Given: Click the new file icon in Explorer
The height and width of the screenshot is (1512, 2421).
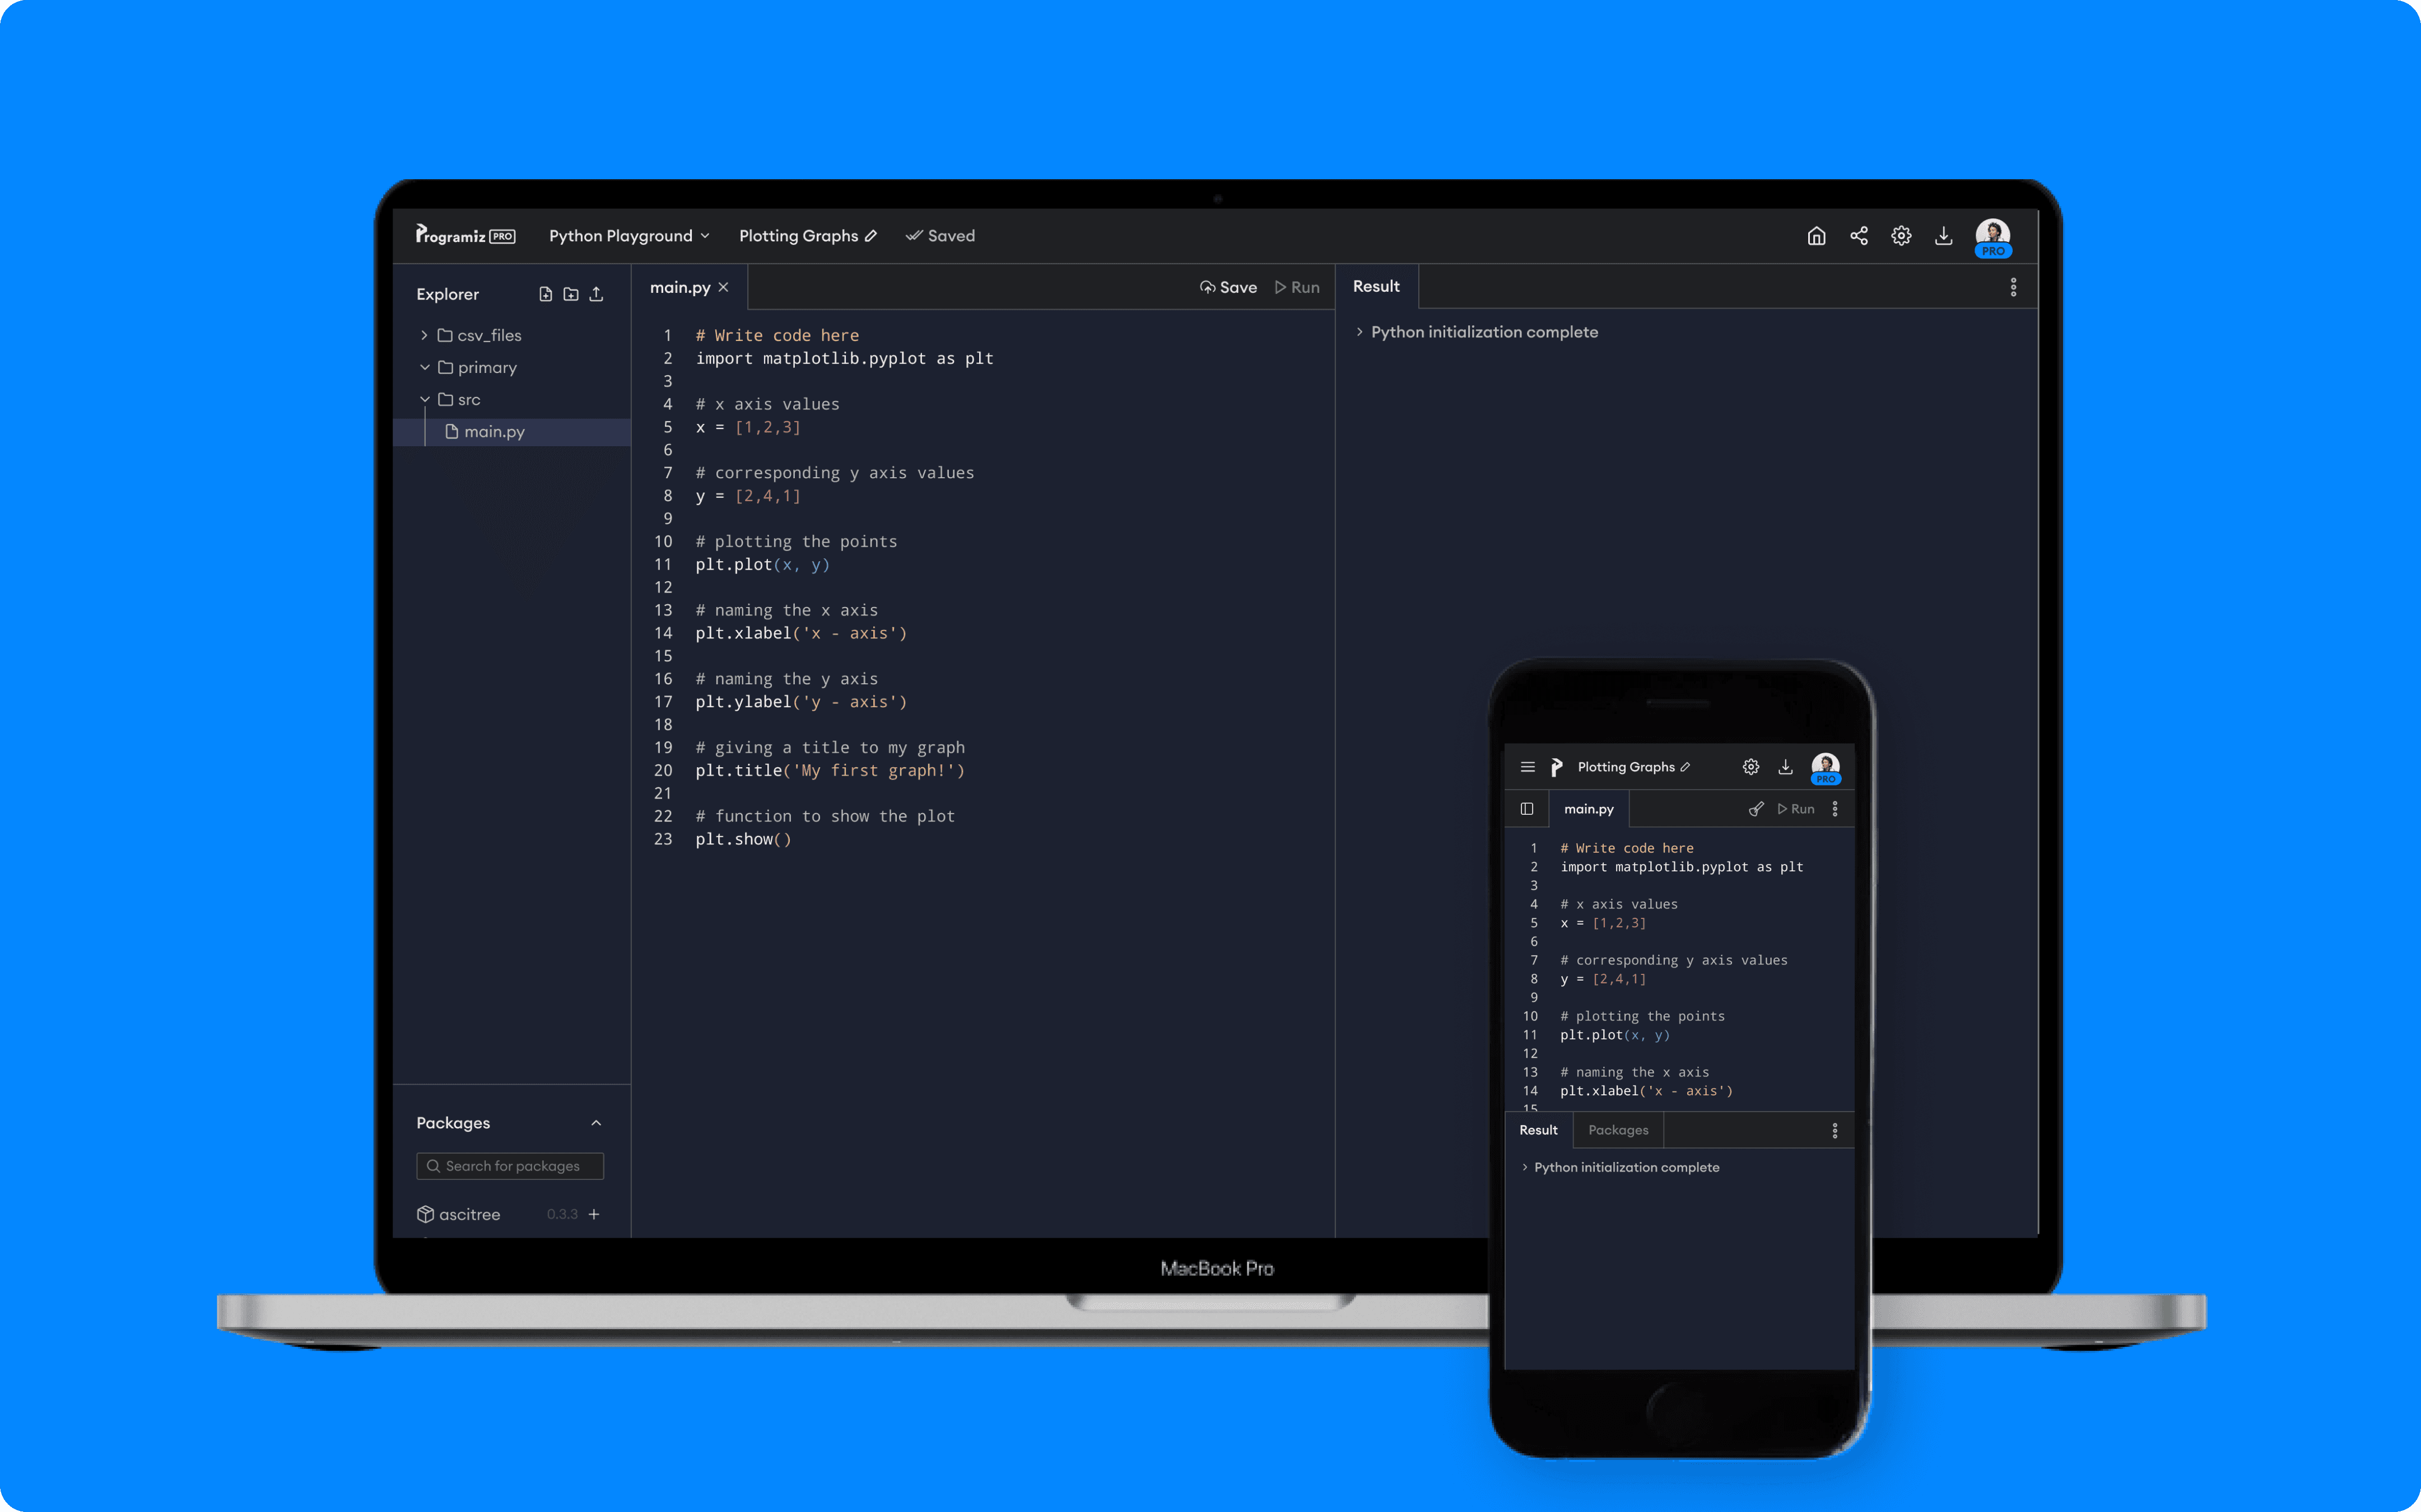Looking at the screenshot, I should [x=545, y=294].
